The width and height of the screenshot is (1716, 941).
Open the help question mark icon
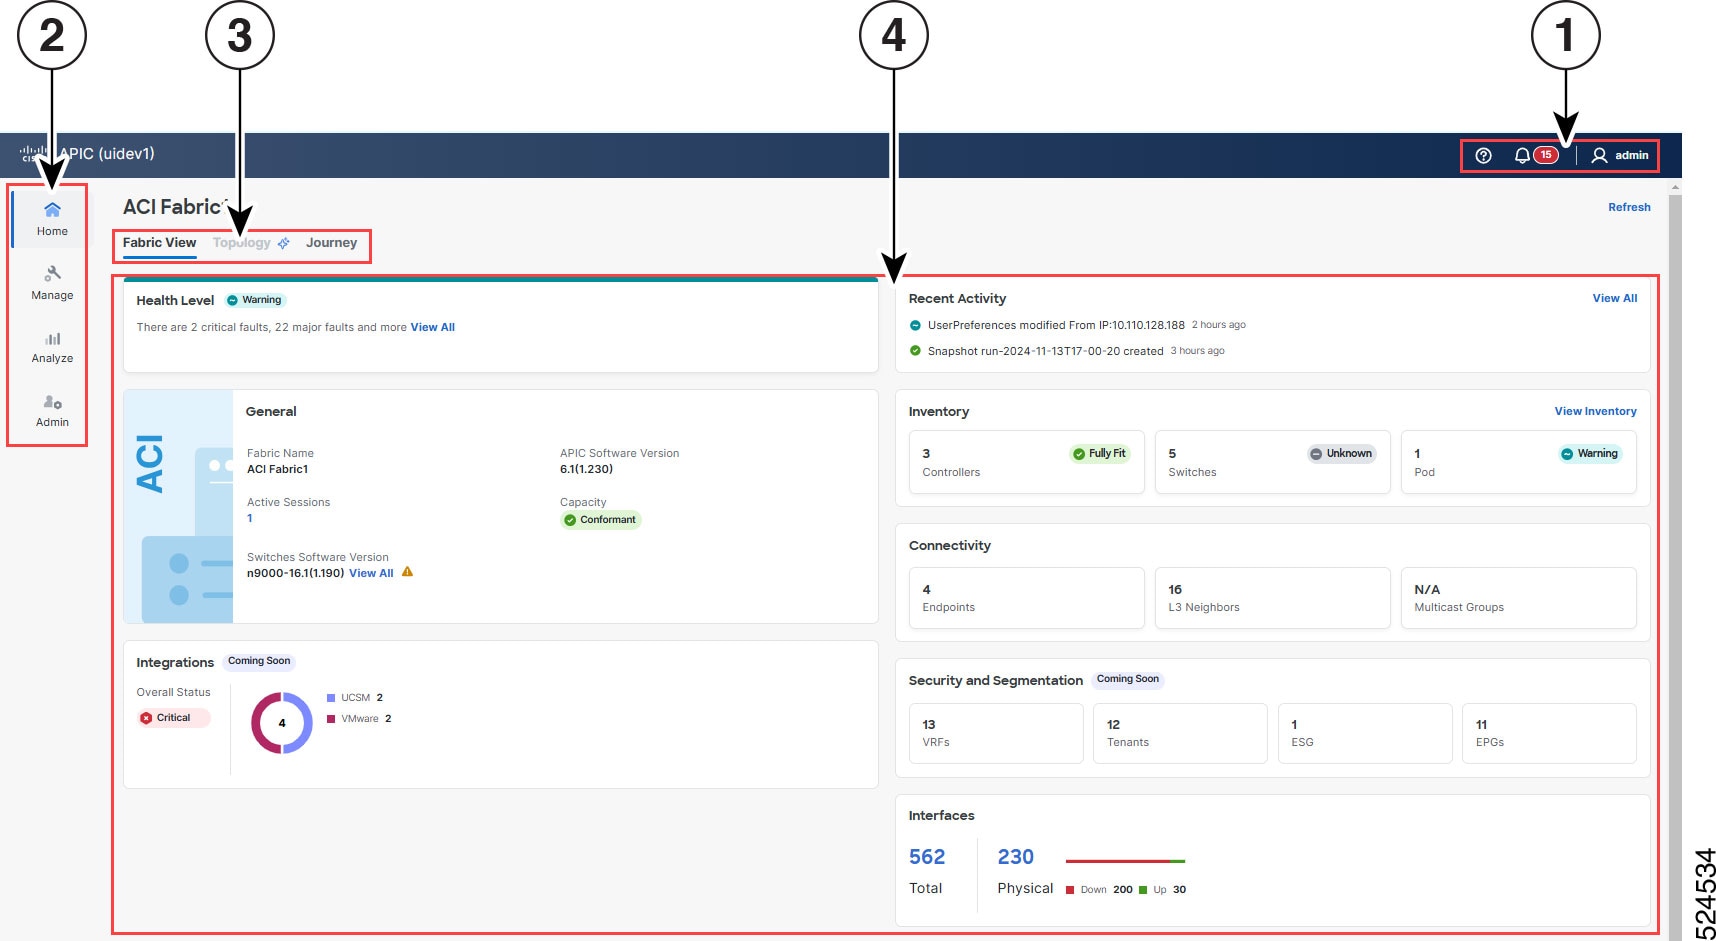click(1483, 155)
